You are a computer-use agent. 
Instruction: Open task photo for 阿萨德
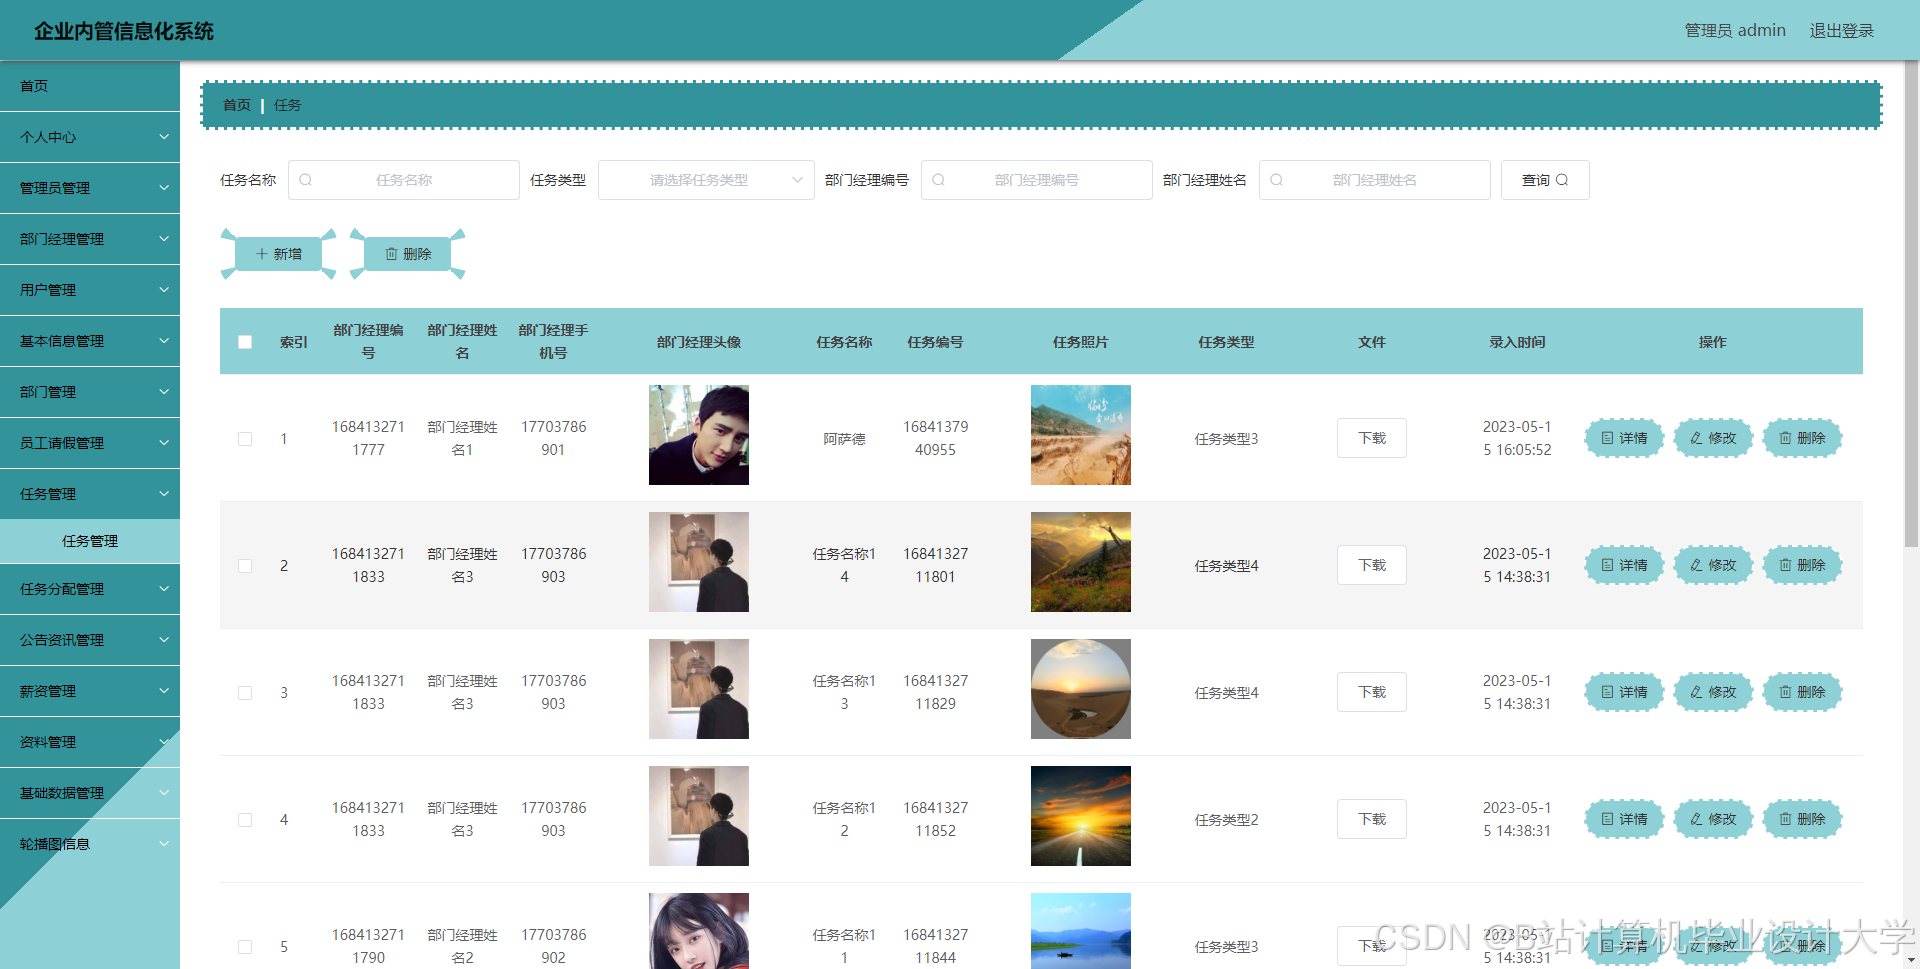pos(1081,435)
